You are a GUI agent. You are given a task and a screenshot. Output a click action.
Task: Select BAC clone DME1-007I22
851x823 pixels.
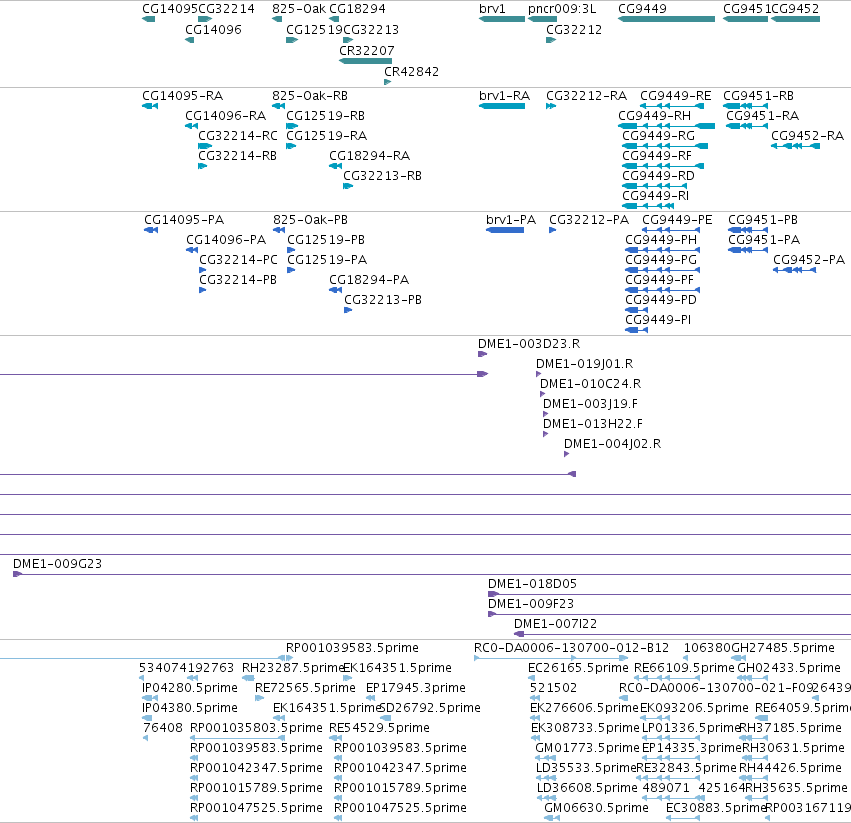coord(555,625)
